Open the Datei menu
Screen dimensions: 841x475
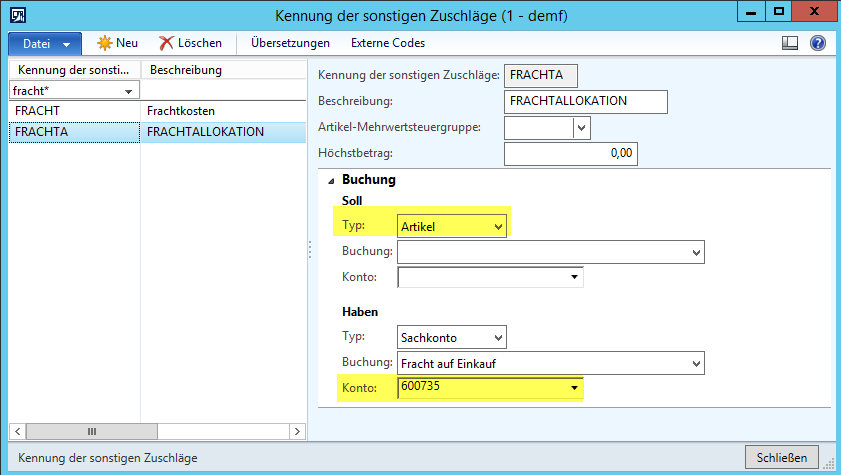[x=44, y=44]
